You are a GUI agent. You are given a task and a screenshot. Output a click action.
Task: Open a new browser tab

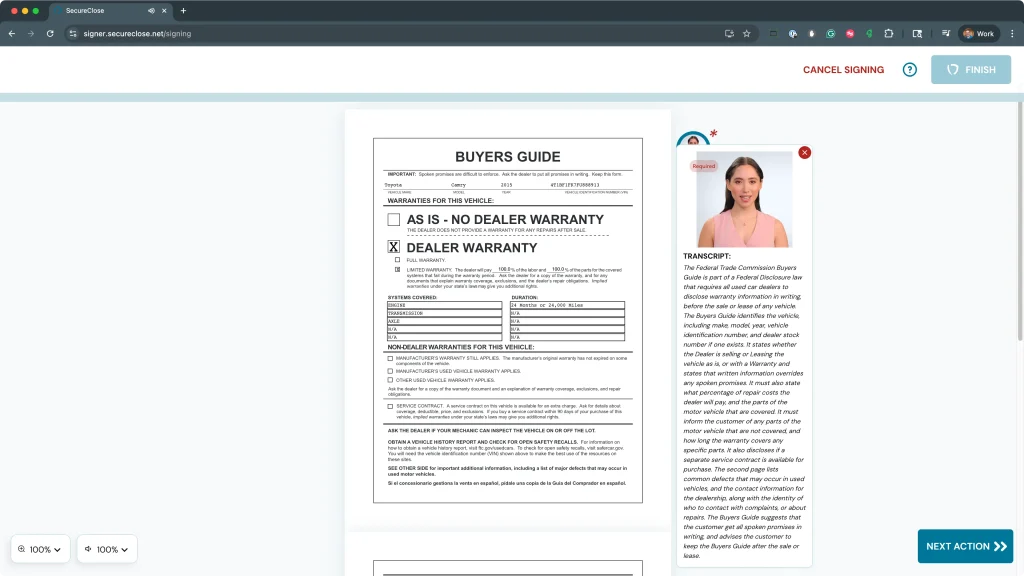(x=183, y=10)
